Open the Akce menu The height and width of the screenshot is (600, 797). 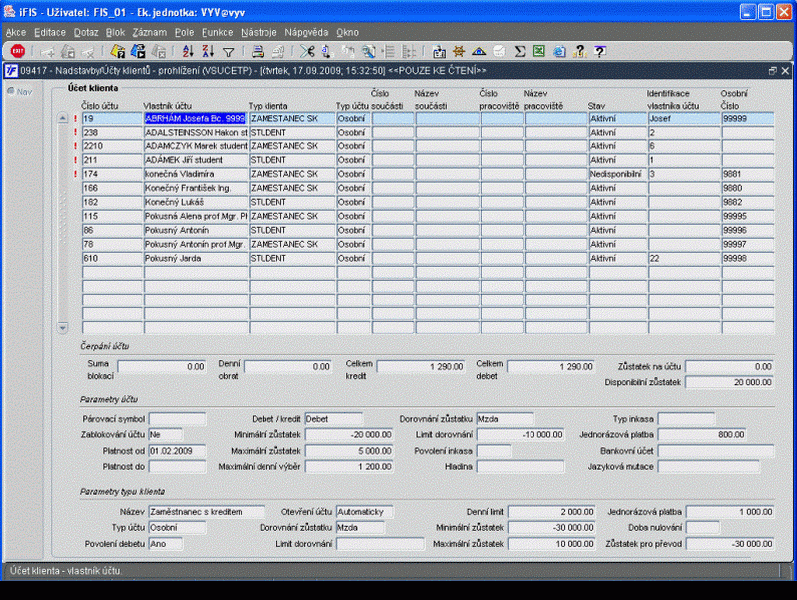click(x=16, y=33)
